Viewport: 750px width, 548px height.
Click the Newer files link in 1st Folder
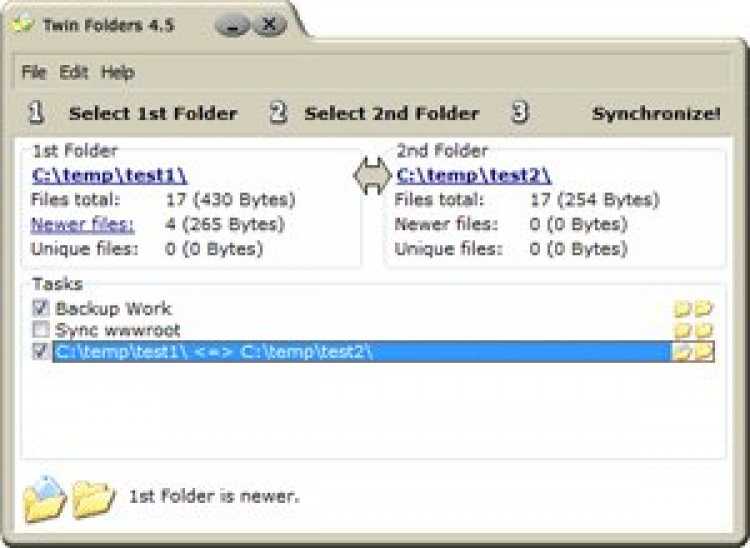pyautogui.click(x=82, y=224)
